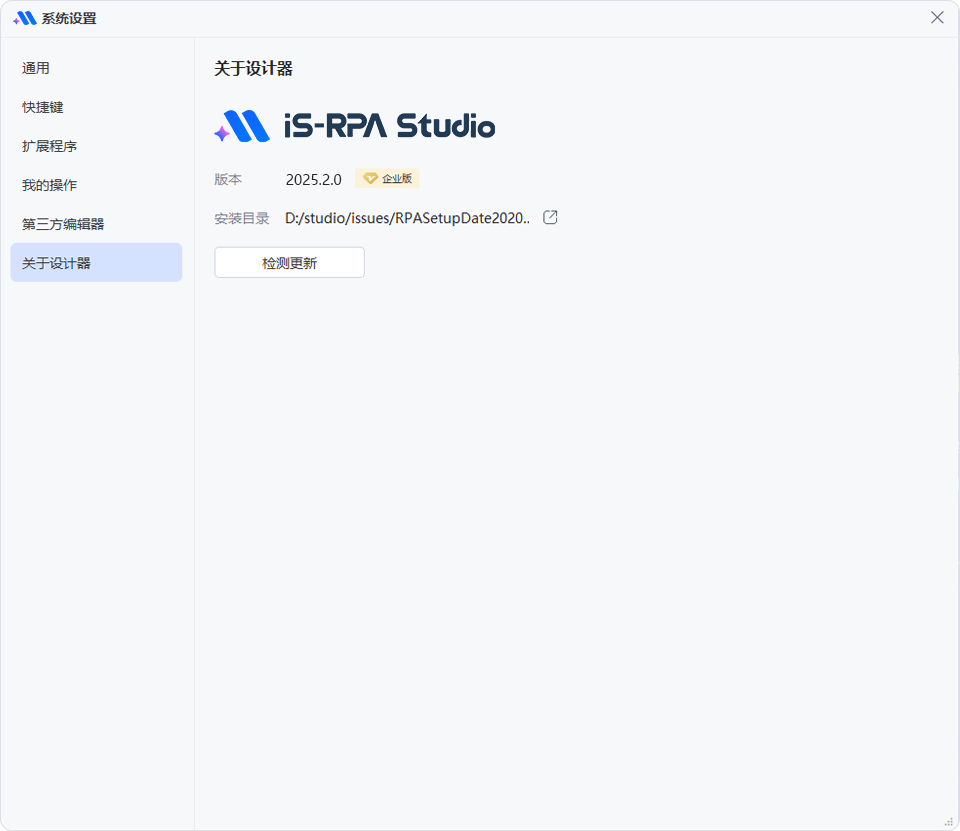Click the 企业版 edition label text

397,179
